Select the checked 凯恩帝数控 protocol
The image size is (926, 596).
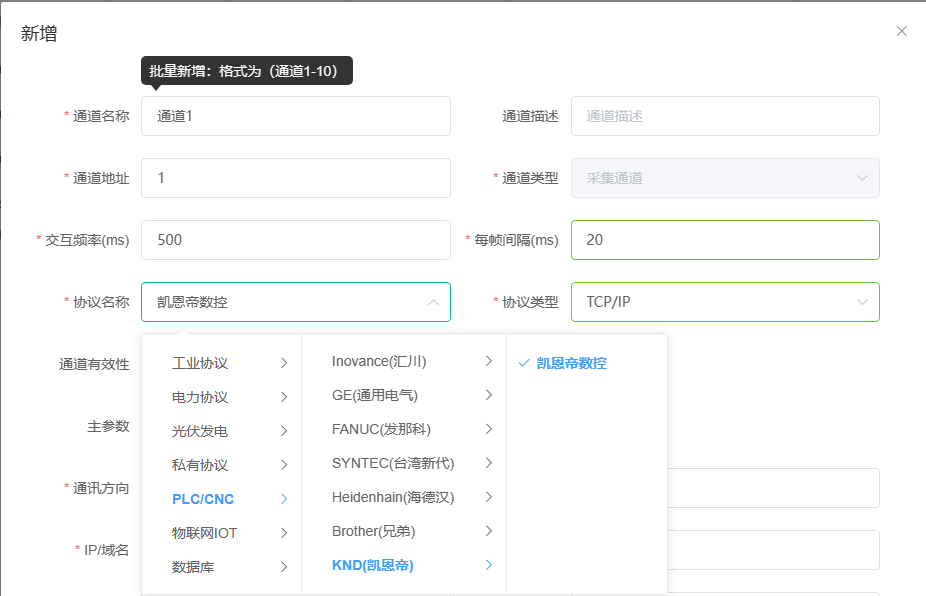587,363
